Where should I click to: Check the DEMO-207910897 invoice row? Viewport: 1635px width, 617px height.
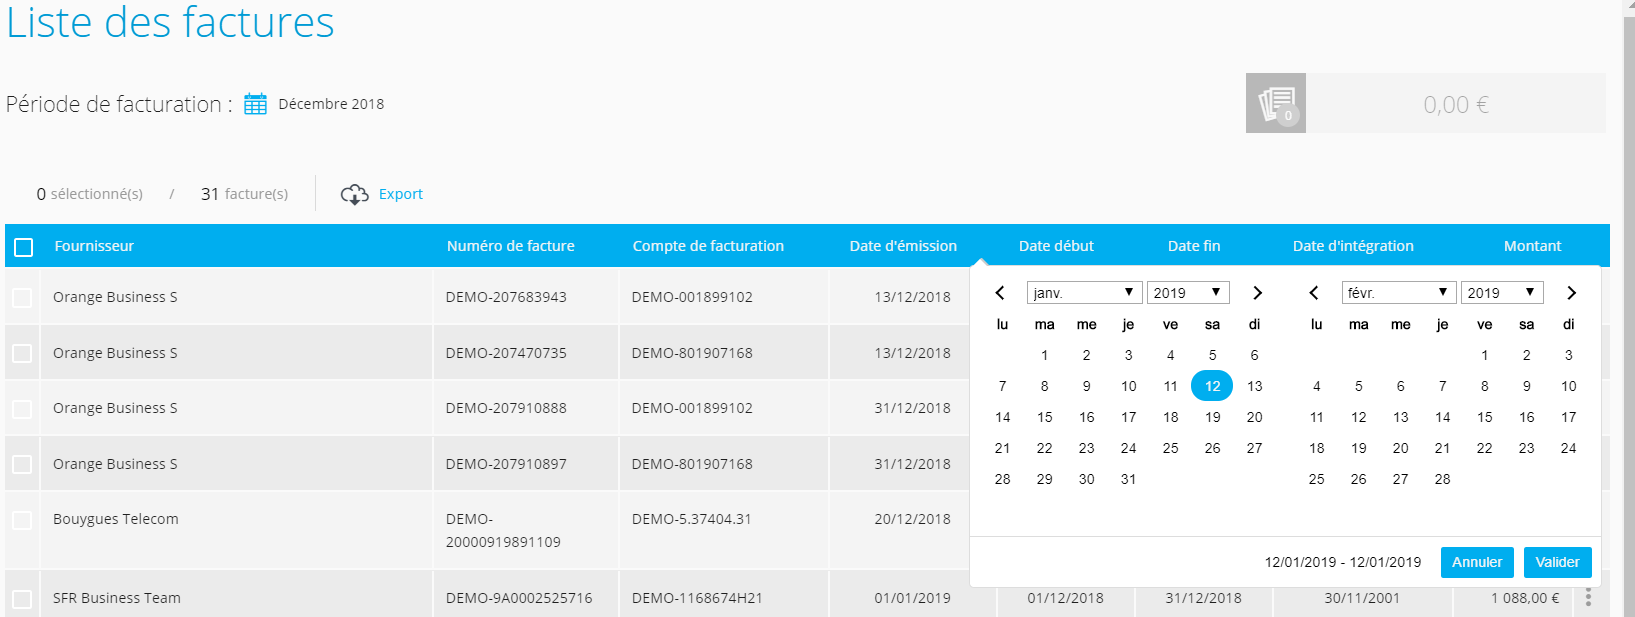[x=22, y=464]
